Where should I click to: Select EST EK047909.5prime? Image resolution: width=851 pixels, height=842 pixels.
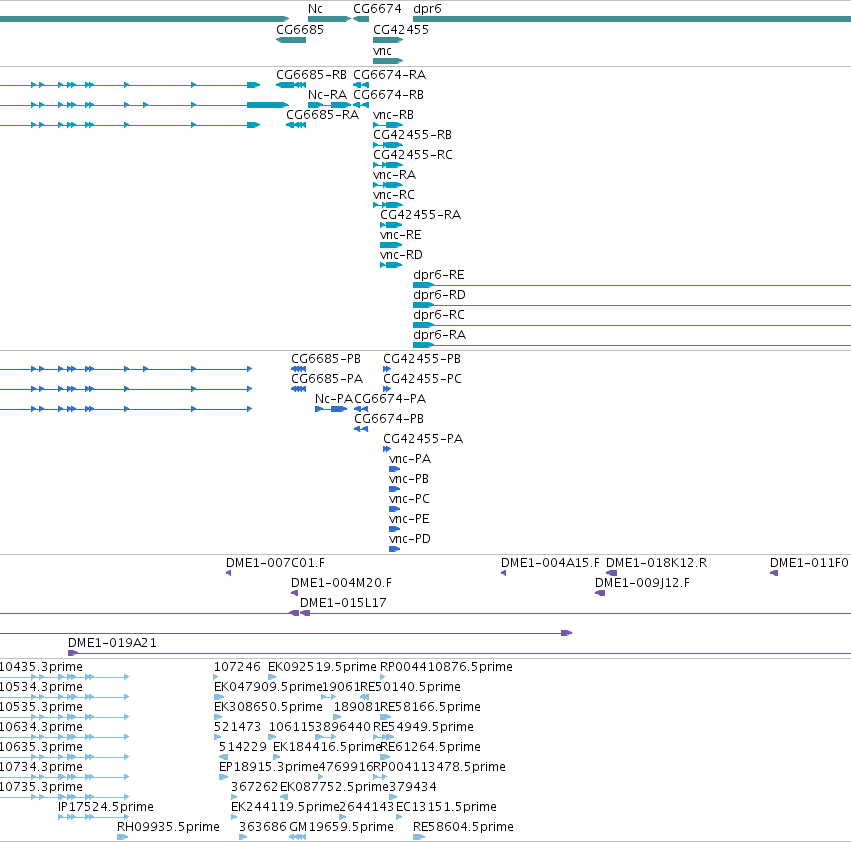(268, 687)
